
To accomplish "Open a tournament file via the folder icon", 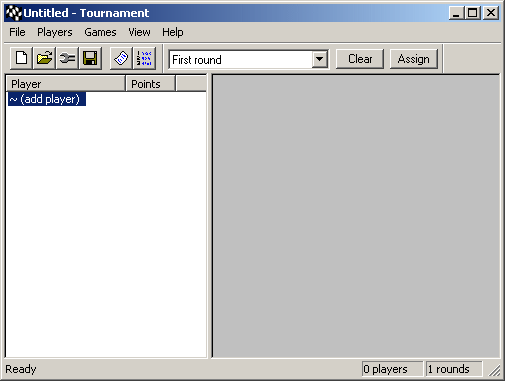I will 44,58.
